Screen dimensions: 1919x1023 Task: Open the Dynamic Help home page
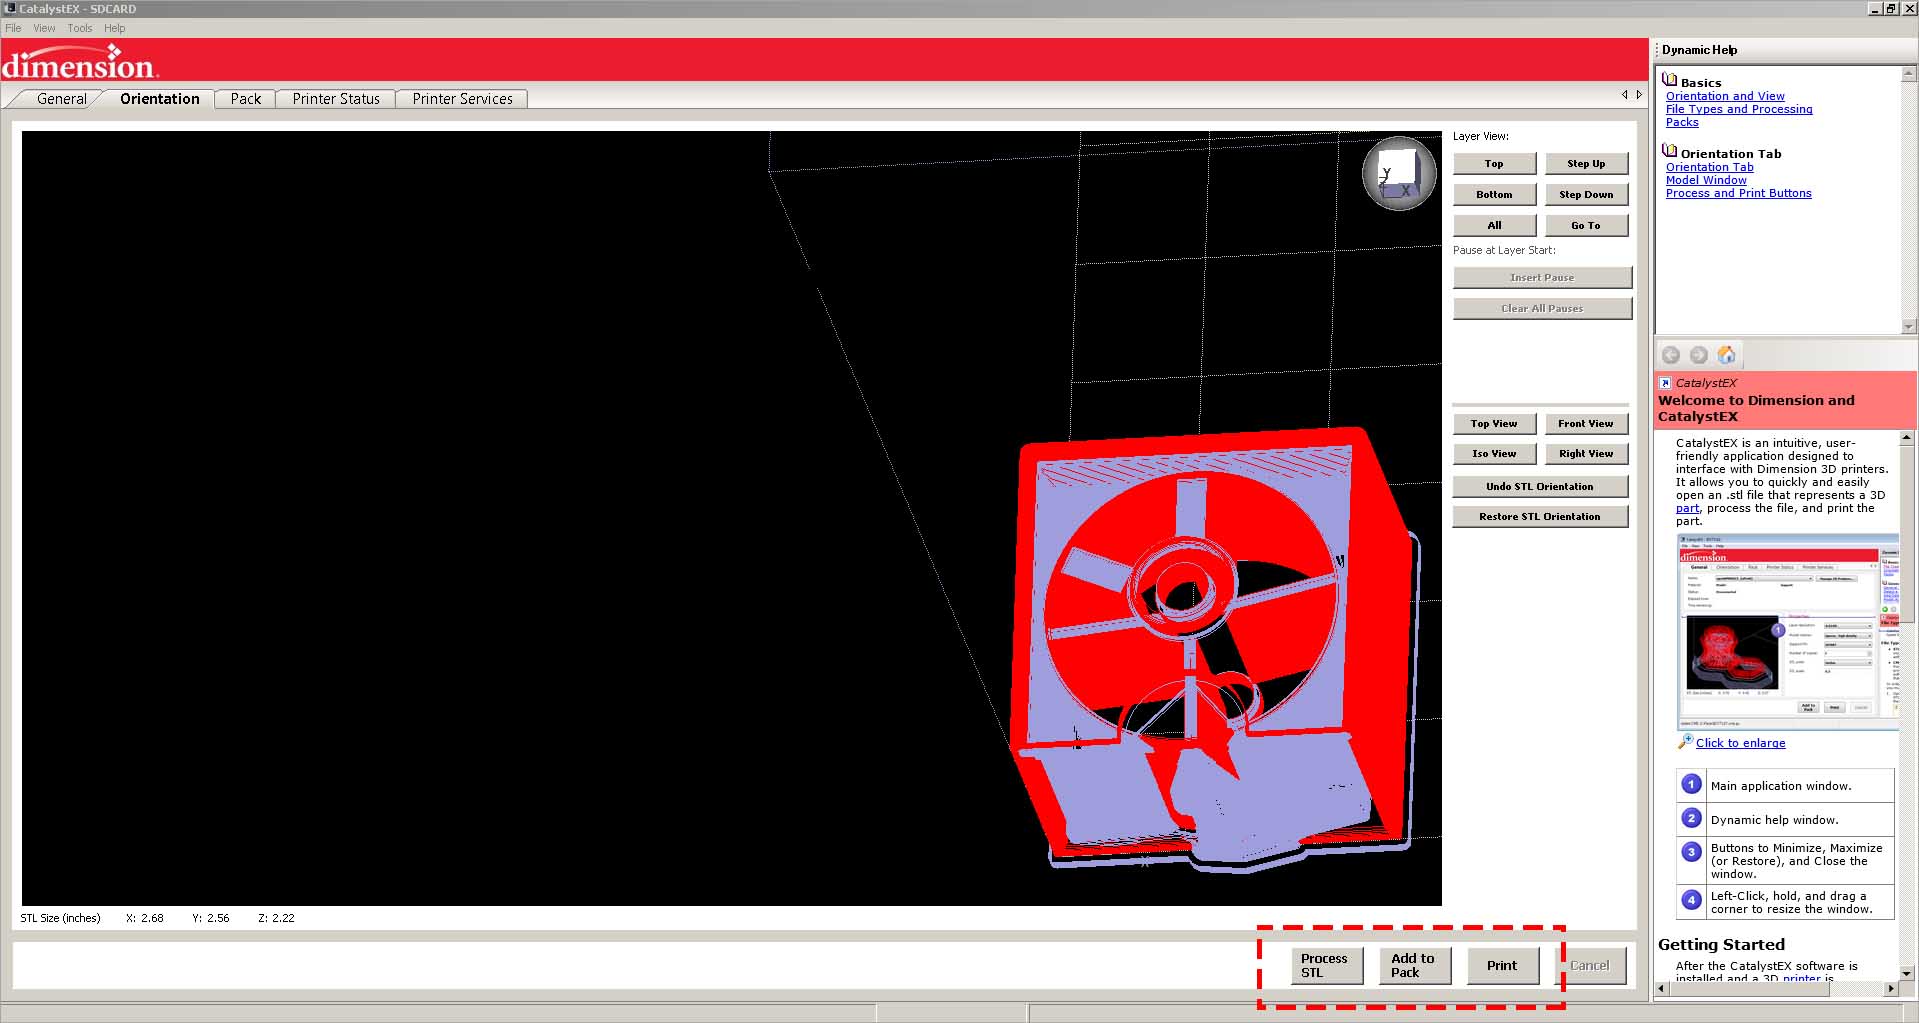pyautogui.click(x=1727, y=355)
